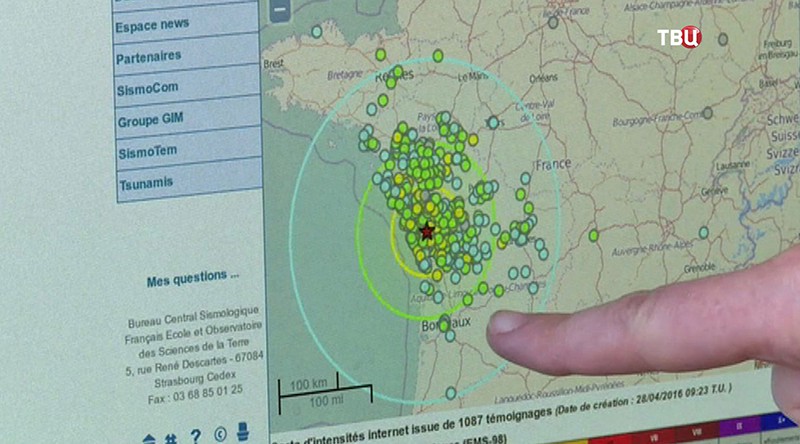The image size is (800, 444).
Task: Click the question mark help icon
Action: click(195, 436)
